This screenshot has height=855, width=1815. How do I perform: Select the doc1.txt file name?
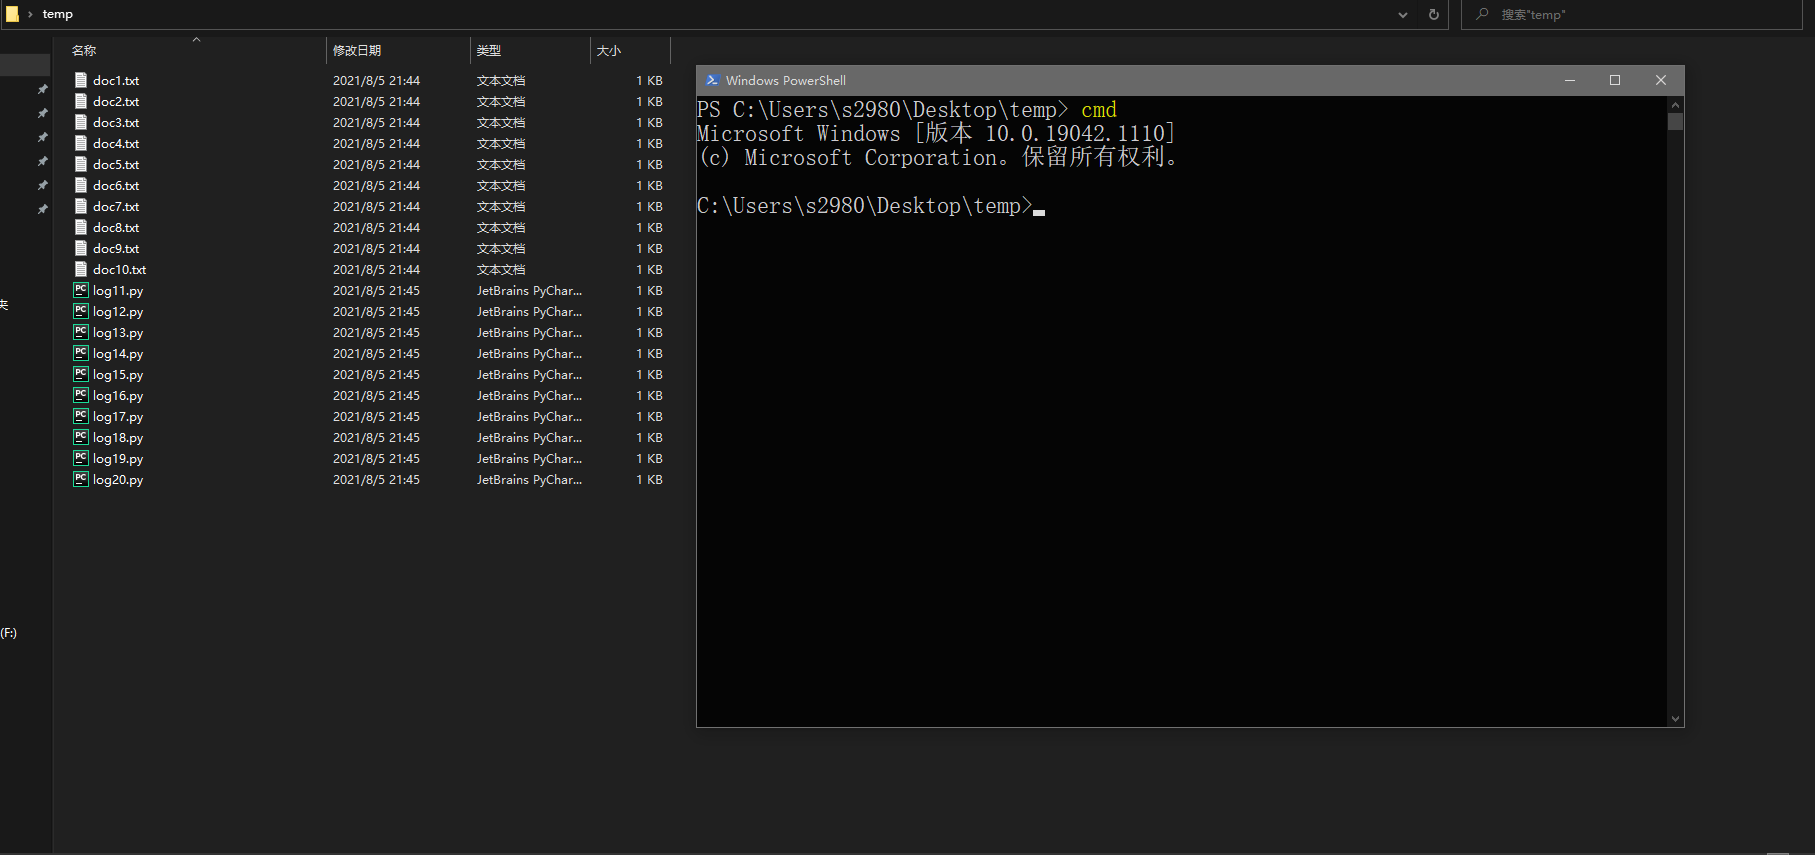(x=116, y=80)
